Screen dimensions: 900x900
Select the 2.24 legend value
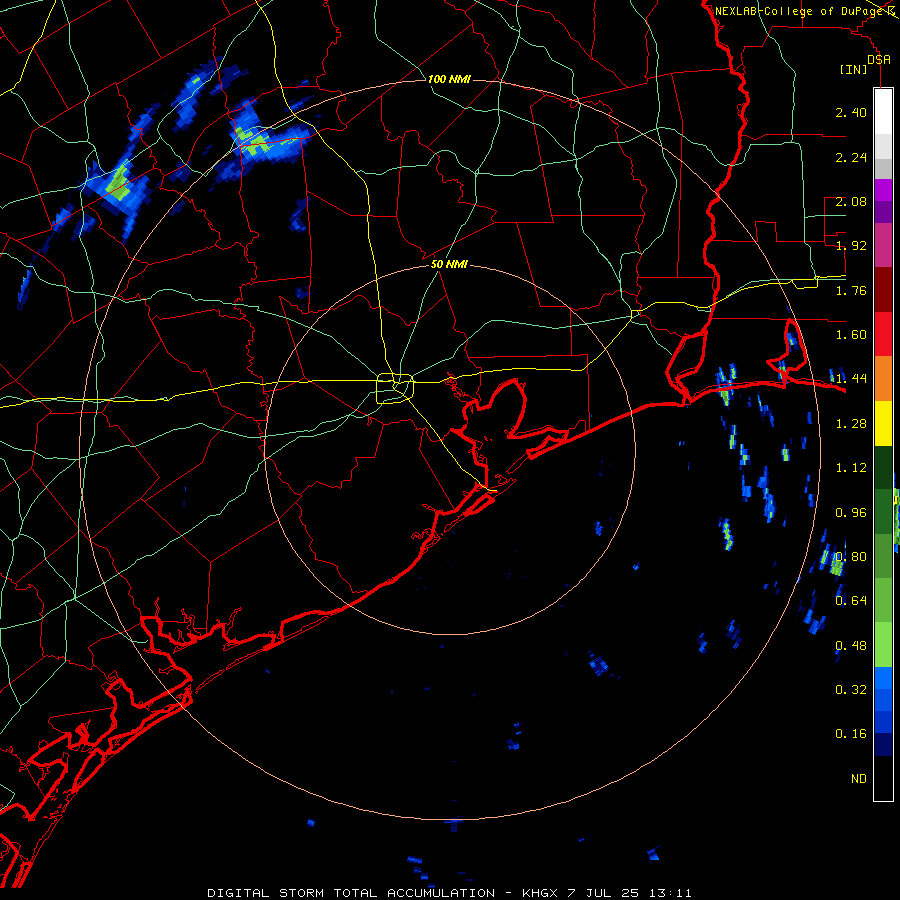click(851, 157)
